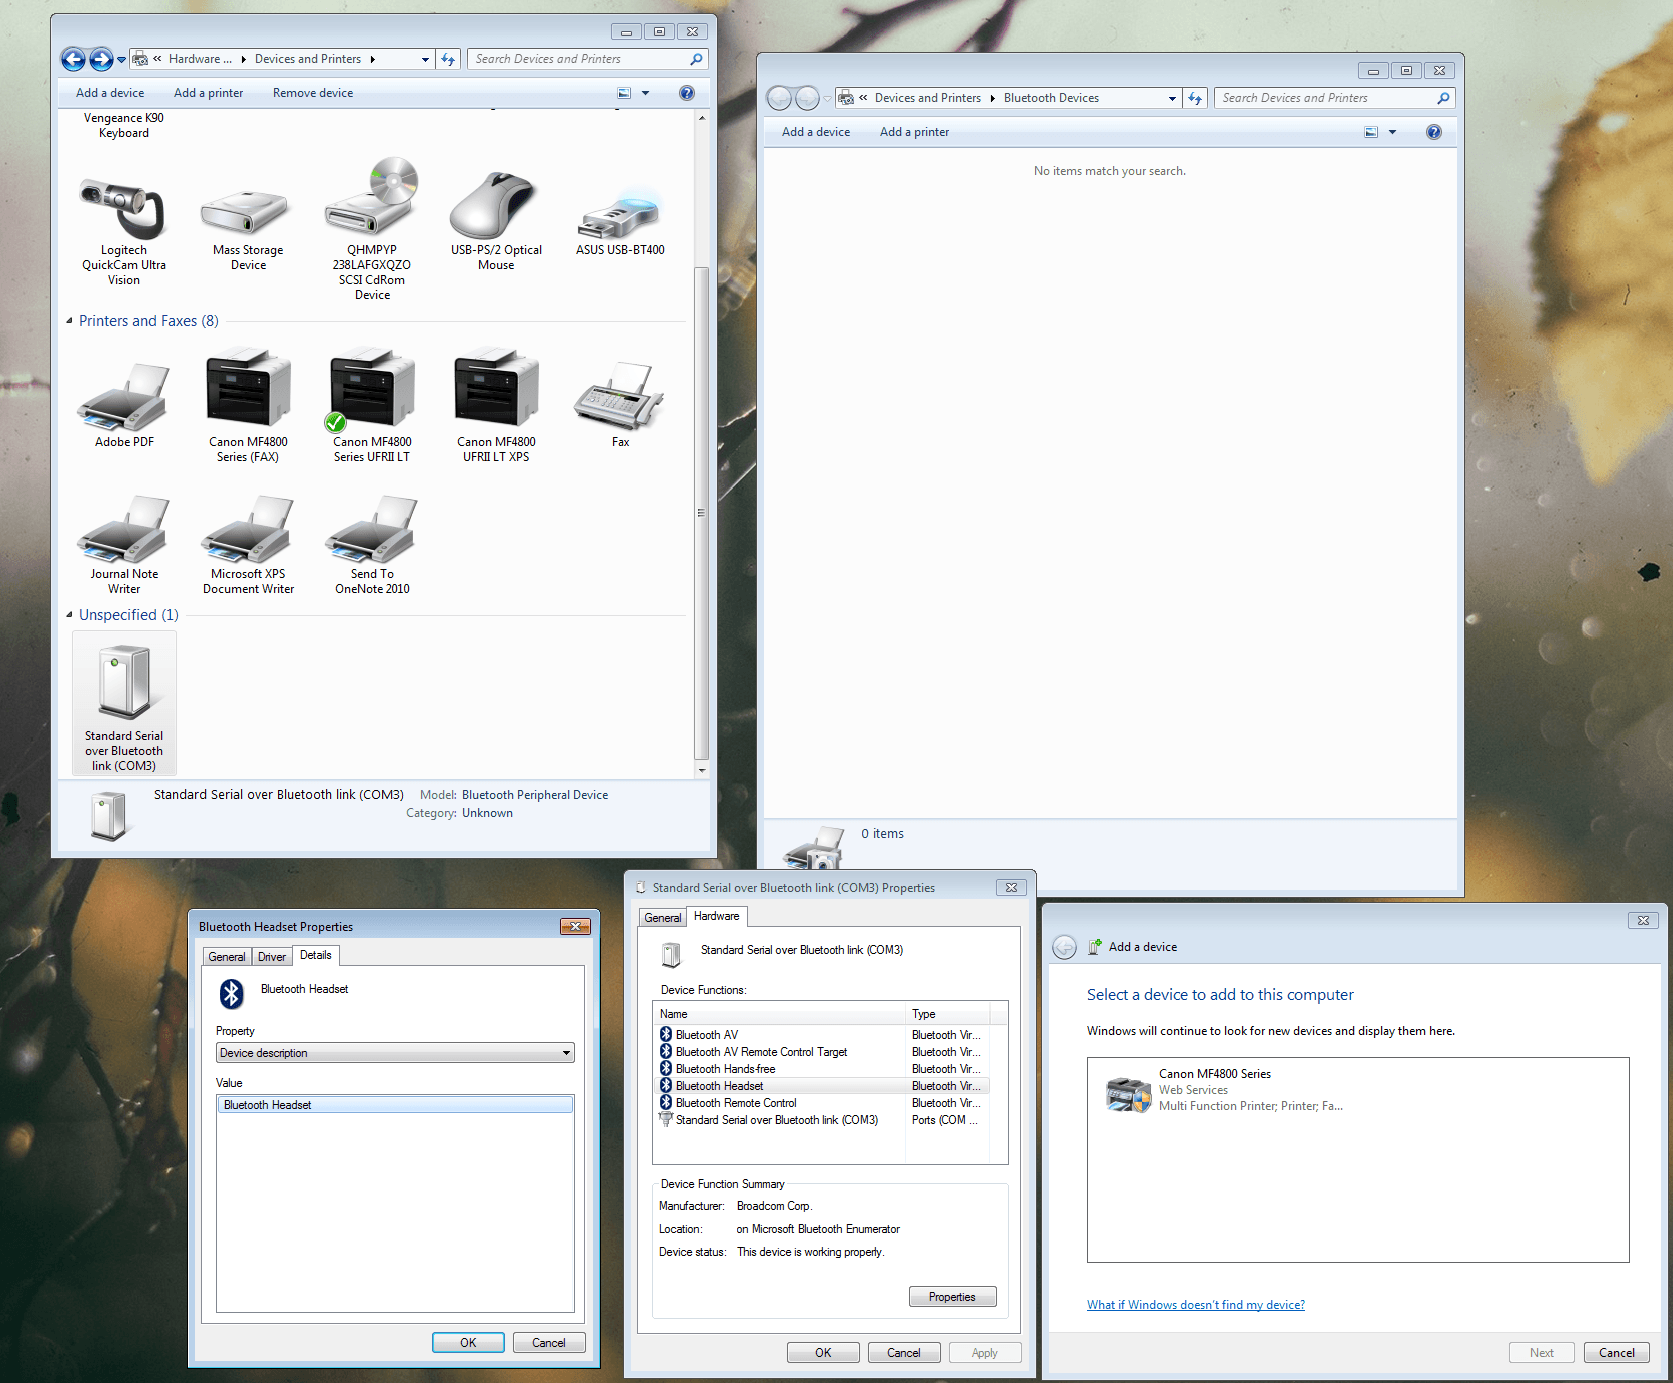This screenshot has height=1383, width=1673.
Task: Click the Properties button in COM3 Properties dialog
Action: 952,1297
